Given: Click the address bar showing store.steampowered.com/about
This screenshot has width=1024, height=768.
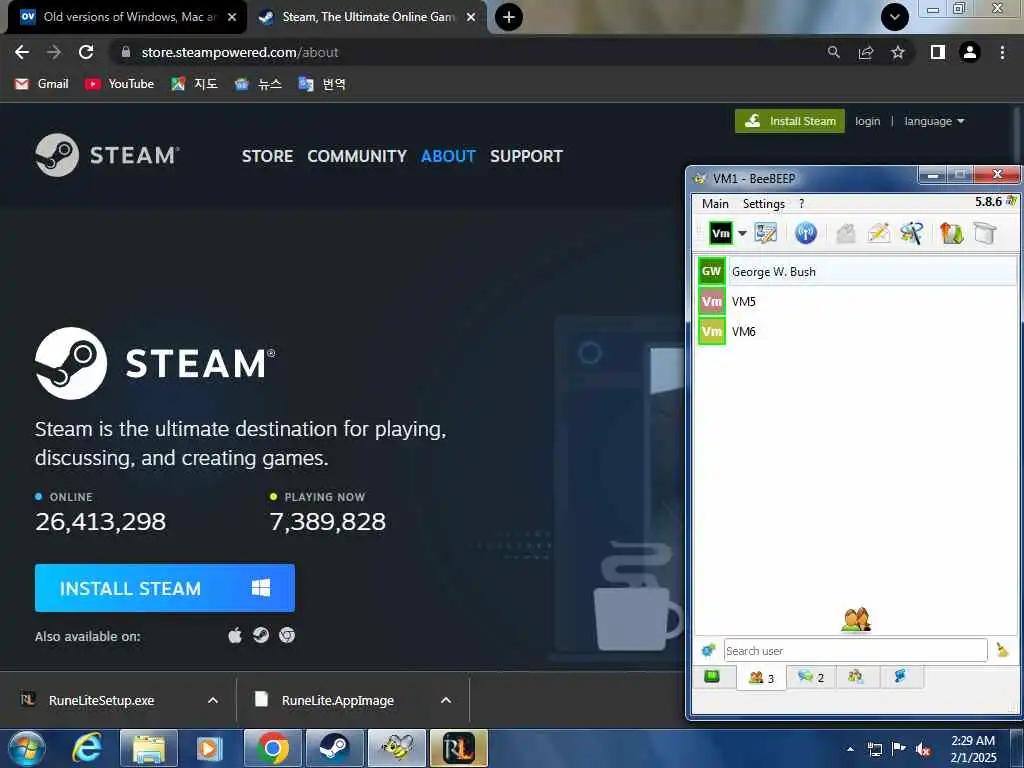Looking at the screenshot, I should click(x=470, y=52).
